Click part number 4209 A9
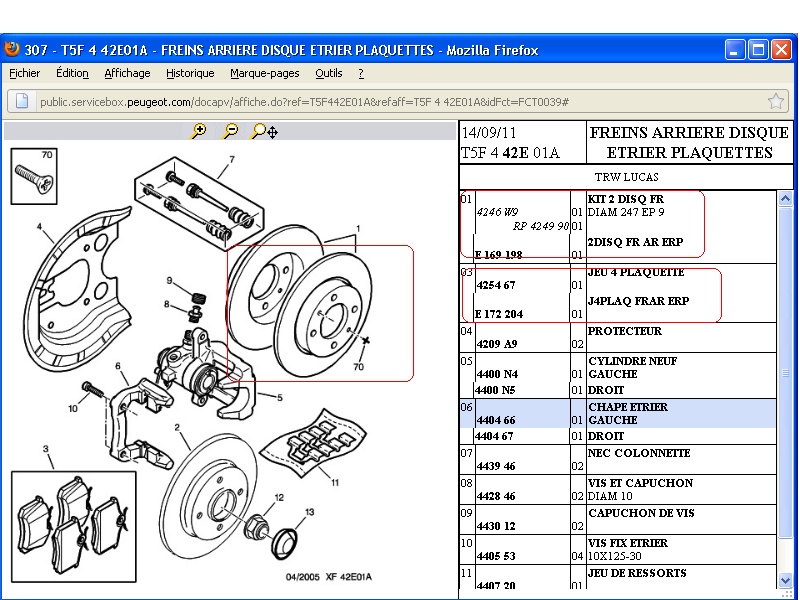Image resolution: width=800 pixels, height=600 pixels. [x=497, y=344]
